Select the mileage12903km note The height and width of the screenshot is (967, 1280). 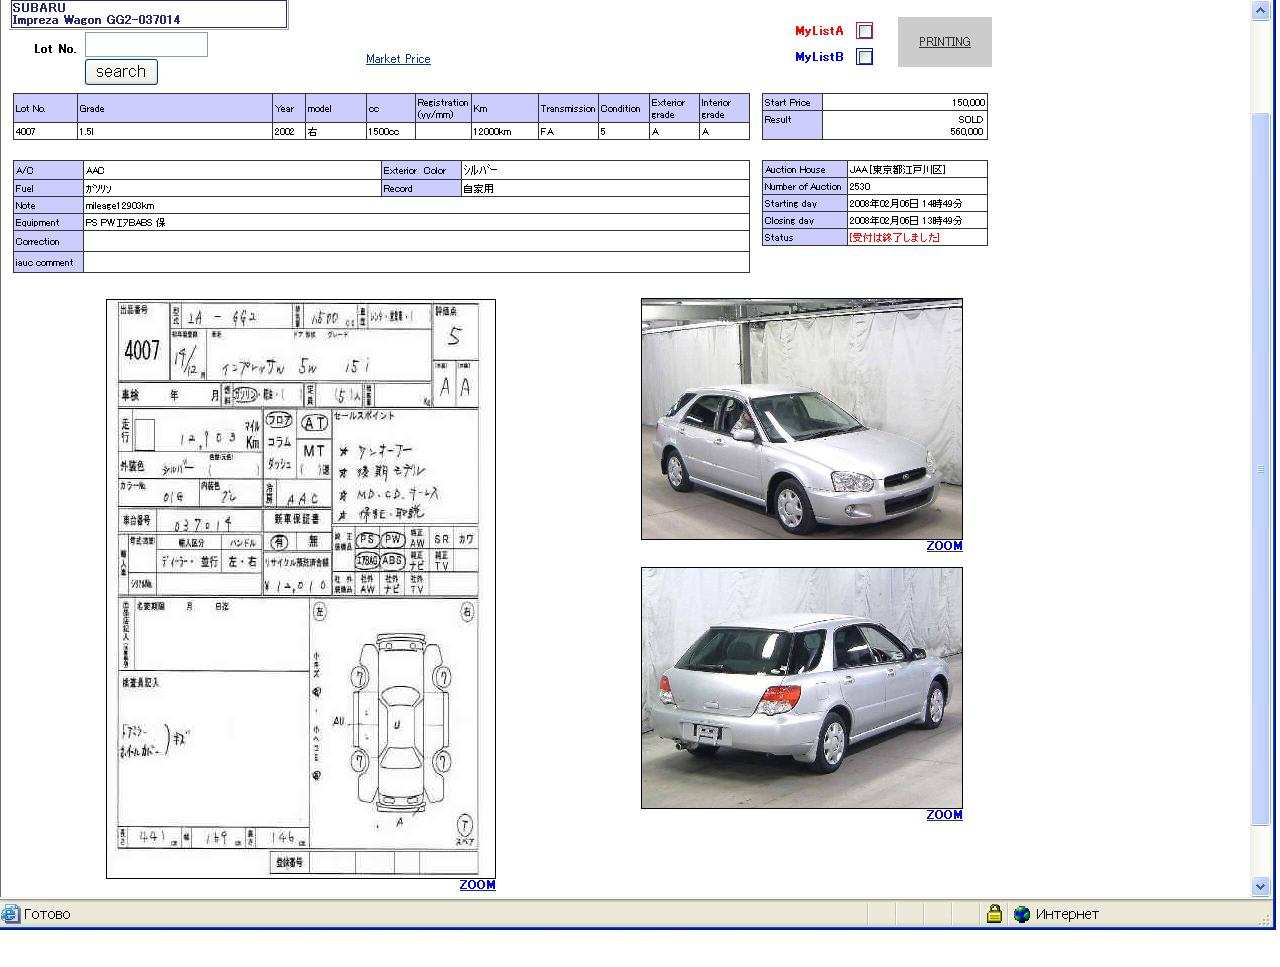(x=120, y=206)
